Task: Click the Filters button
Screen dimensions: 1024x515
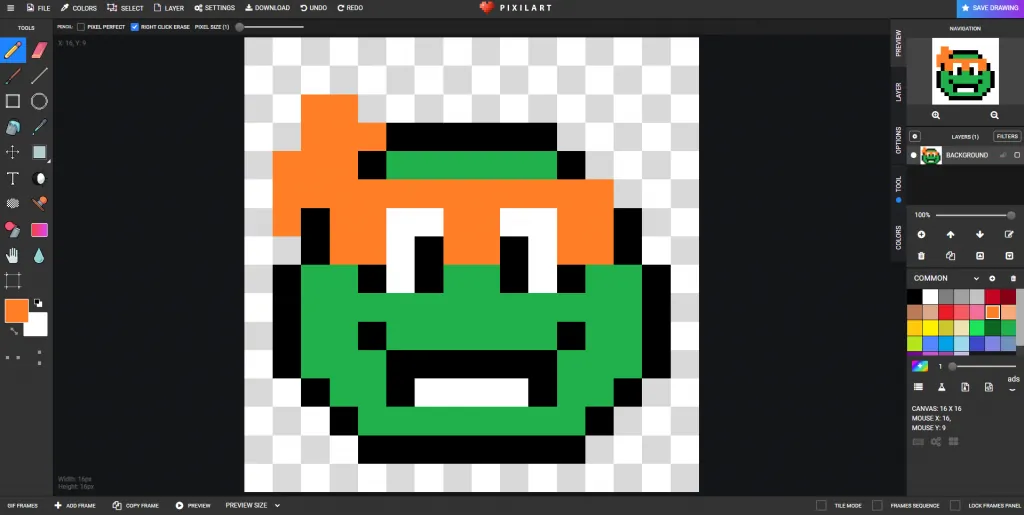Action: pyautogui.click(x=1007, y=136)
